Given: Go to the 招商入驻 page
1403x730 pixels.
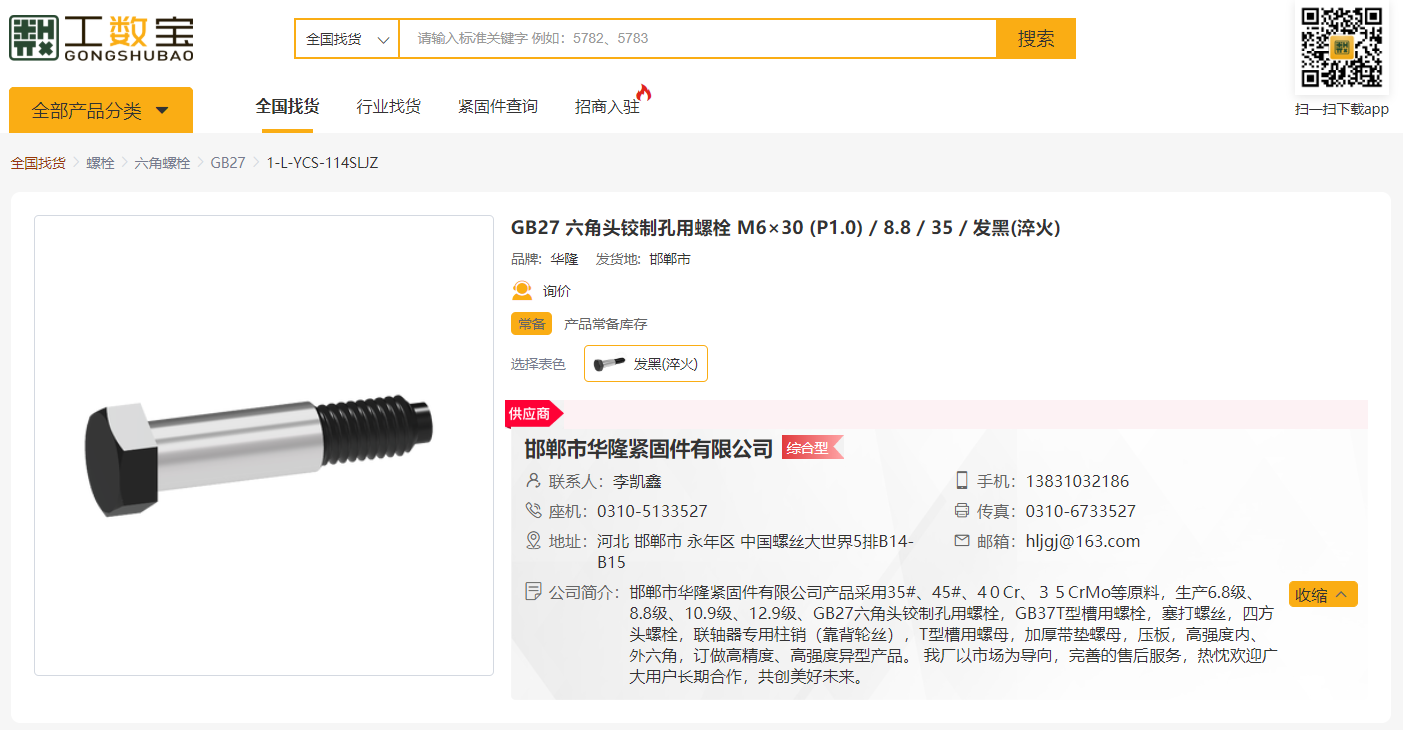Looking at the screenshot, I should (x=607, y=106).
